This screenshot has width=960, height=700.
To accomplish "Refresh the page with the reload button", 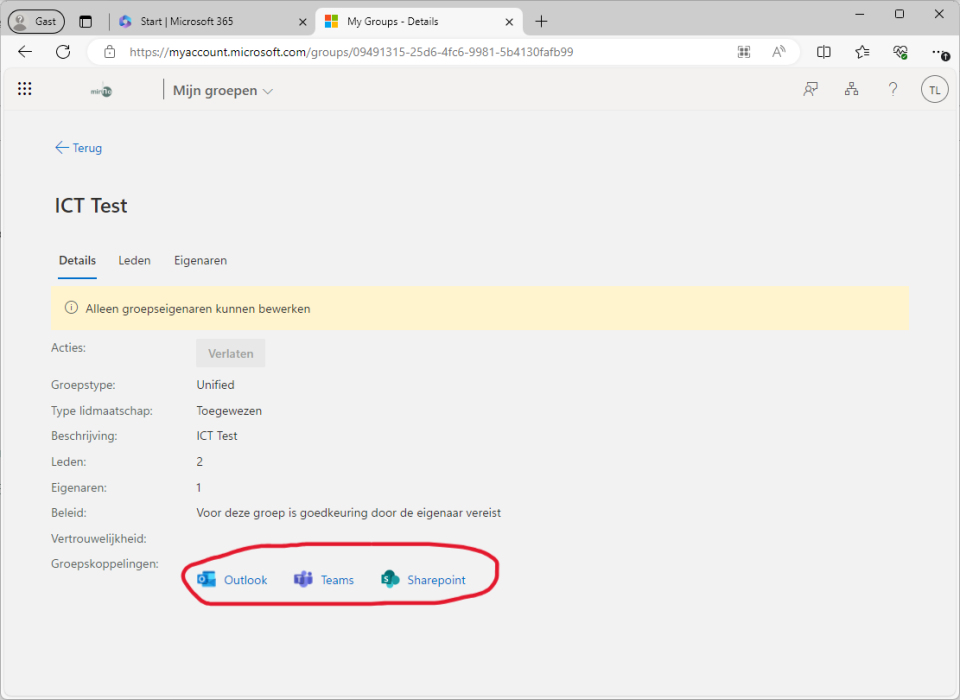I will (x=63, y=52).
